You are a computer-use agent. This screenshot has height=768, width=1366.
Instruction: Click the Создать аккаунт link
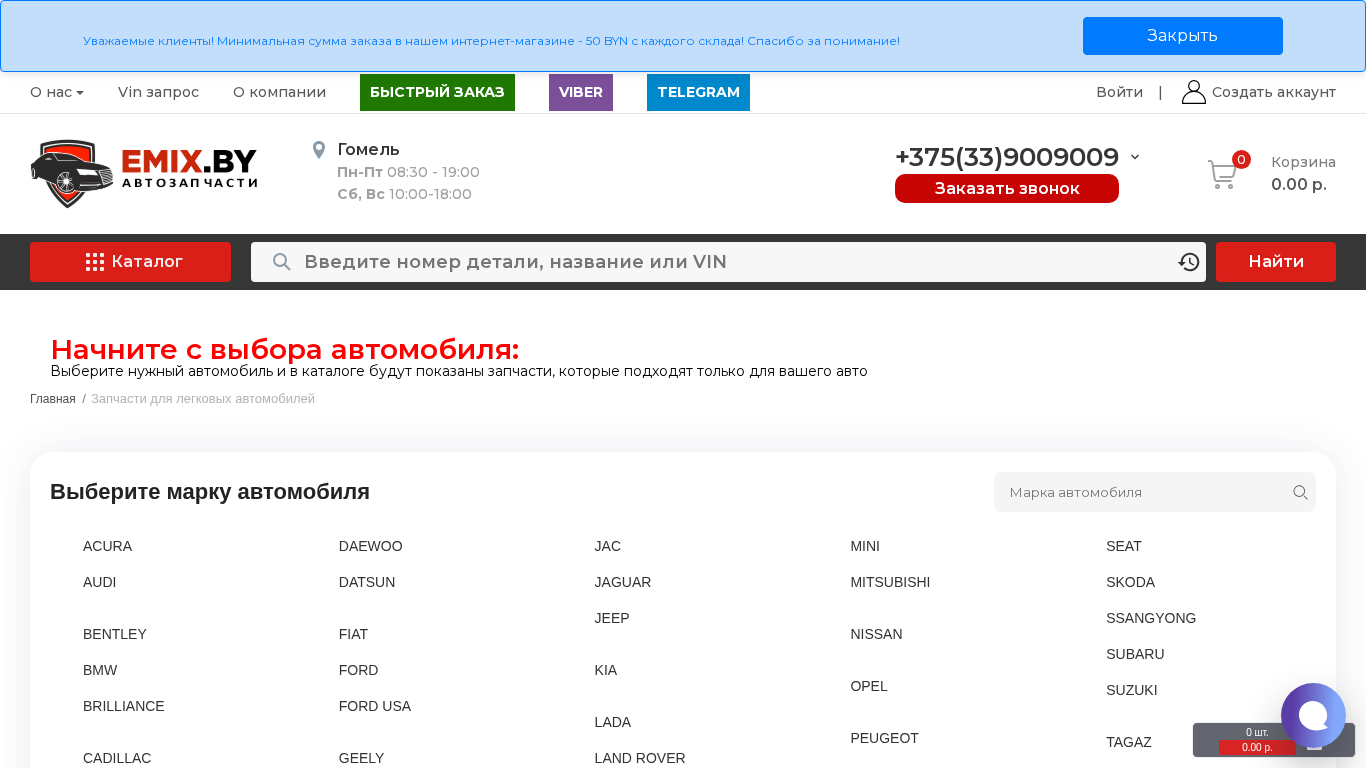(1274, 92)
